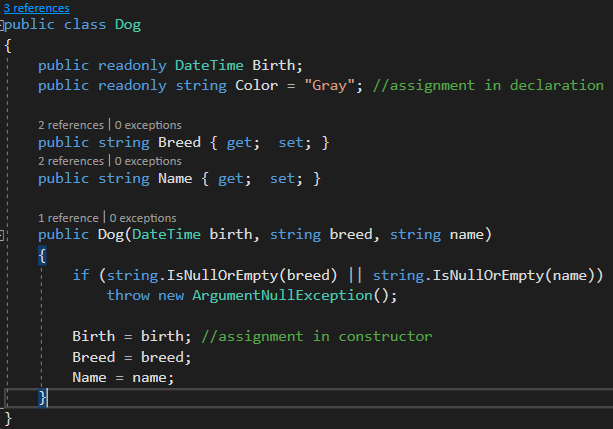Viewport: 613px width, 429px height.
Task: Click the Dog constructor name
Action: [111, 235]
